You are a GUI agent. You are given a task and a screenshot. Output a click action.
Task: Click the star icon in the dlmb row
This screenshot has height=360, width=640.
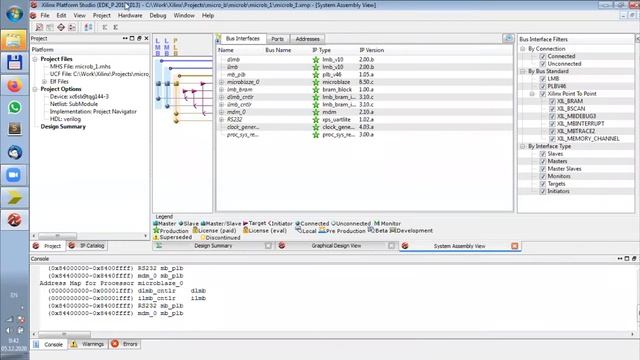316,60
